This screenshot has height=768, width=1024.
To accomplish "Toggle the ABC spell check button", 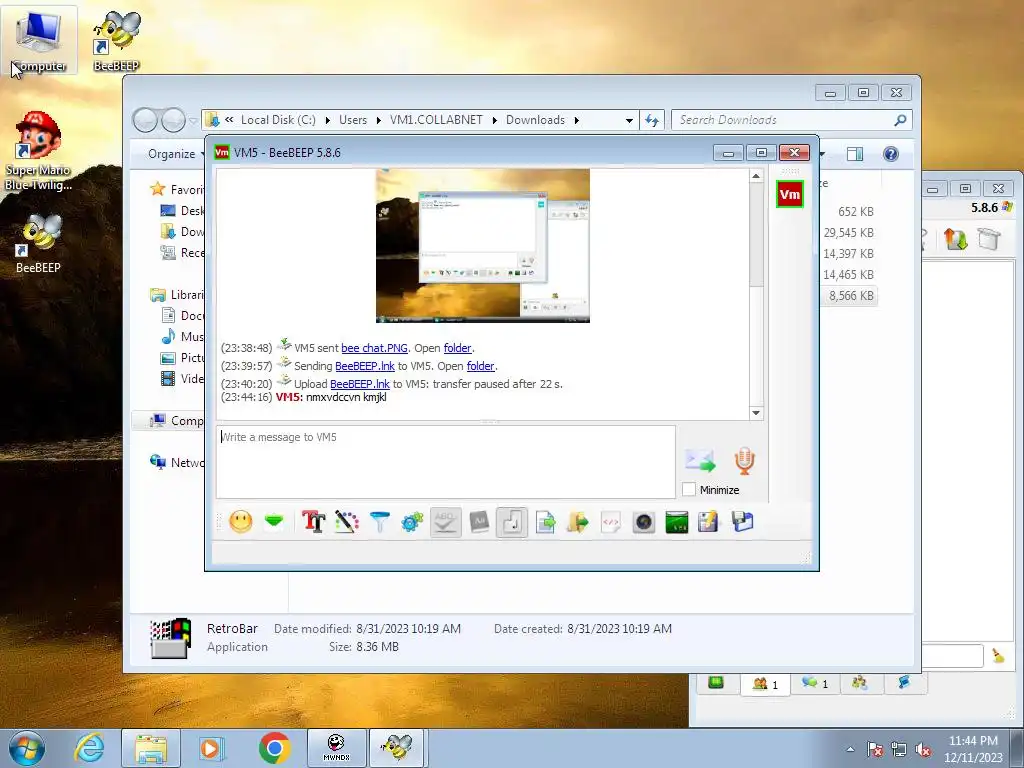I will (x=445, y=522).
